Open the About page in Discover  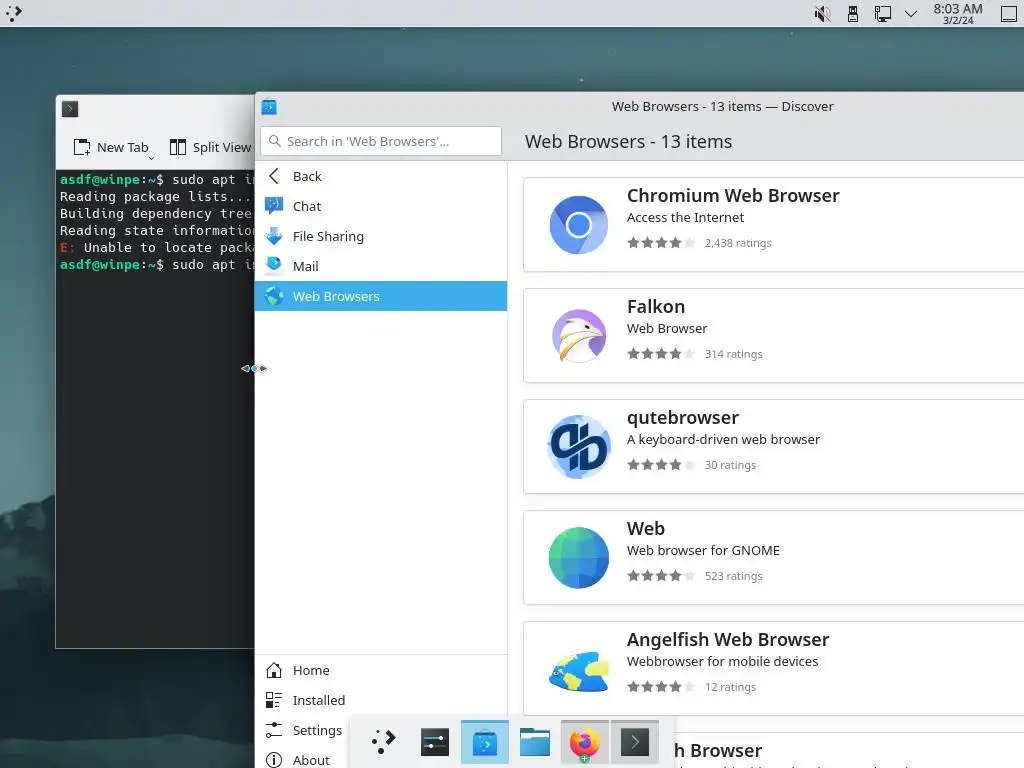tap(302, 760)
